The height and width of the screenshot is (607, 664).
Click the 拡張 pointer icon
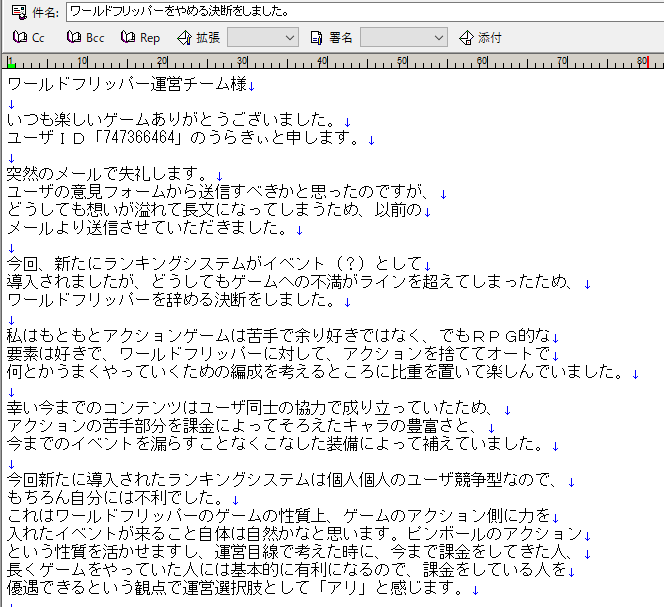point(184,38)
